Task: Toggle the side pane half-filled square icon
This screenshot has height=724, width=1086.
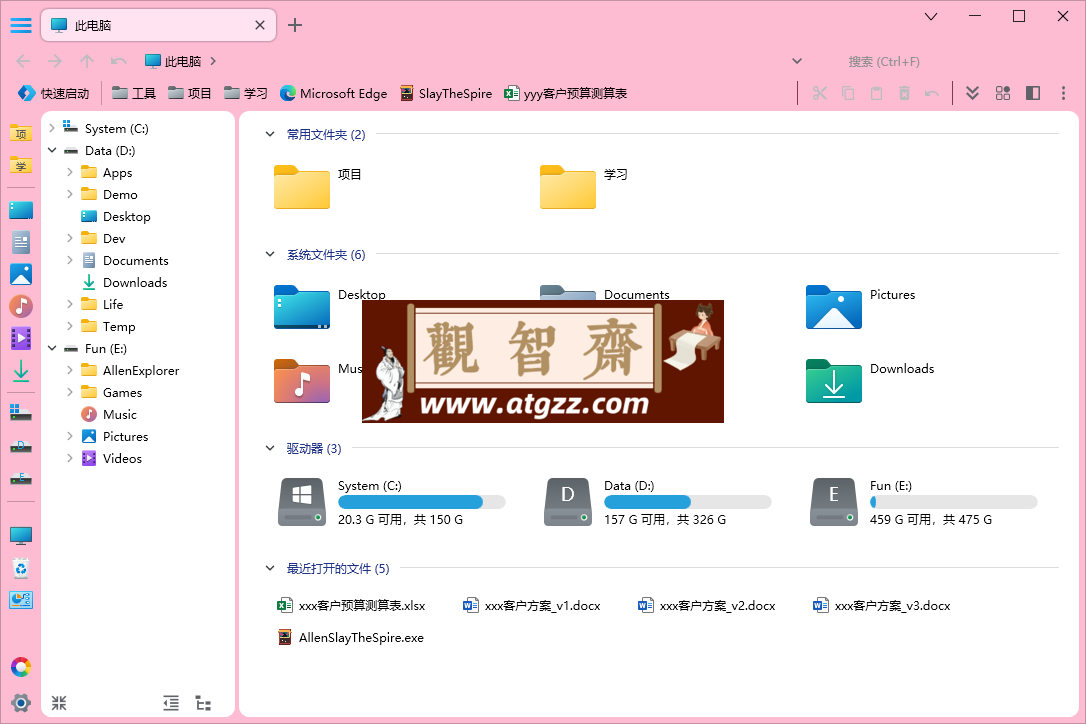Action: click(1033, 93)
